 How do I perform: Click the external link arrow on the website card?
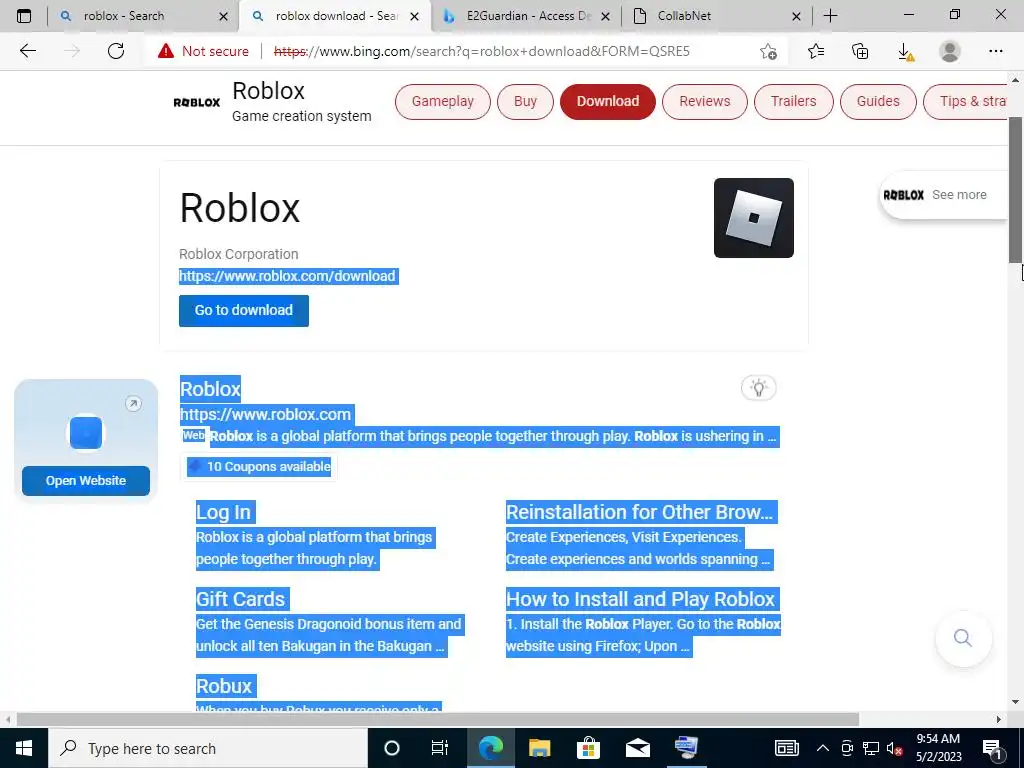pyautogui.click(x=133, y=404)
